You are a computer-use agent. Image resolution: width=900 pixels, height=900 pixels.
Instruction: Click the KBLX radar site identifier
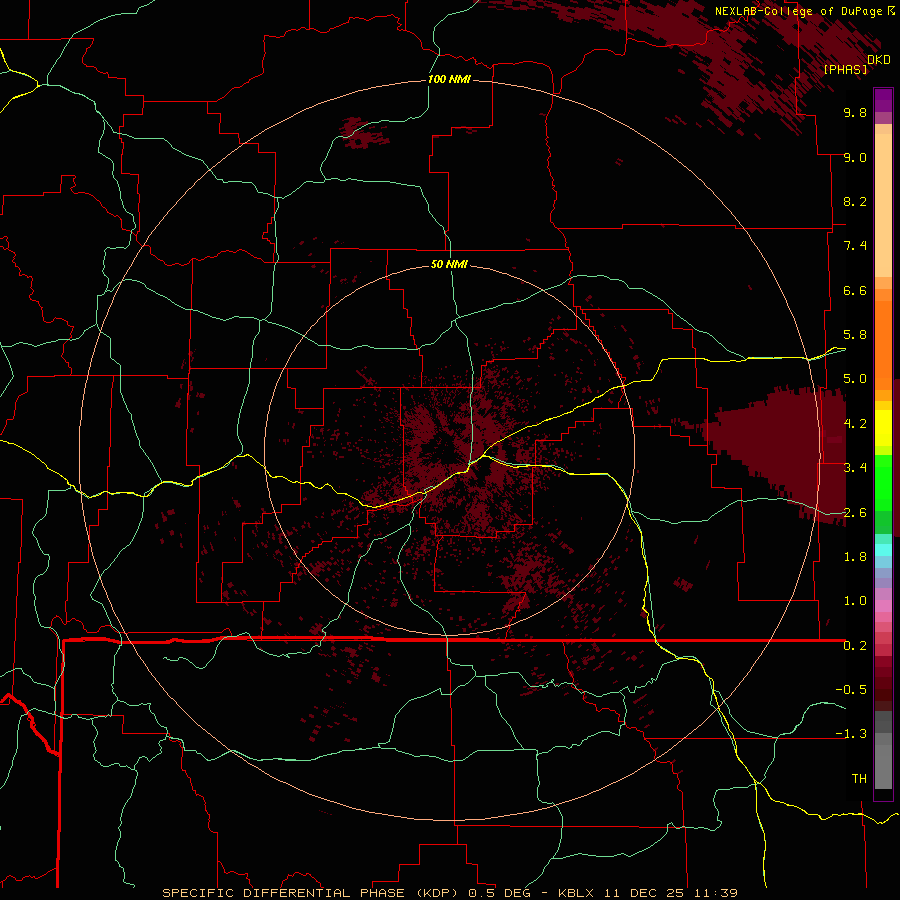pos(576,893)
